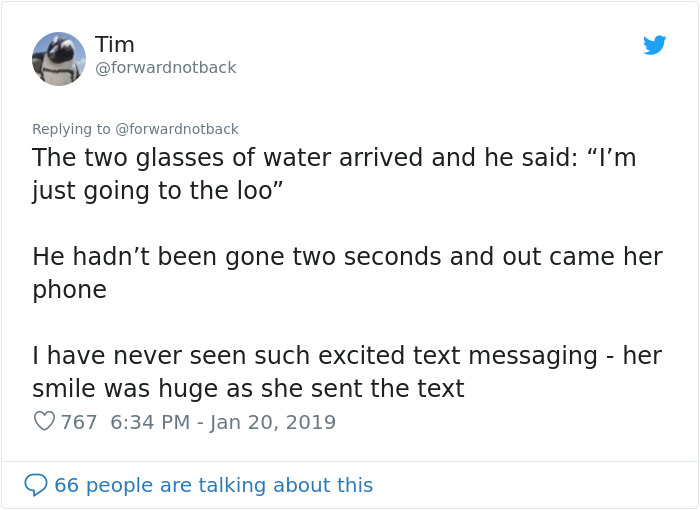Click the Twitter bird logo
Viewport: 700px width, 510px height.
coord(655,45)
